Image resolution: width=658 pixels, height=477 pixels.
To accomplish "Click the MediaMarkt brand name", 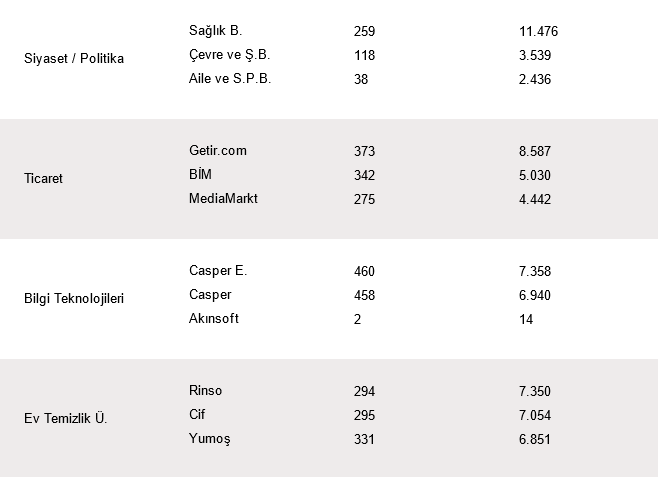I will [223, 198].
